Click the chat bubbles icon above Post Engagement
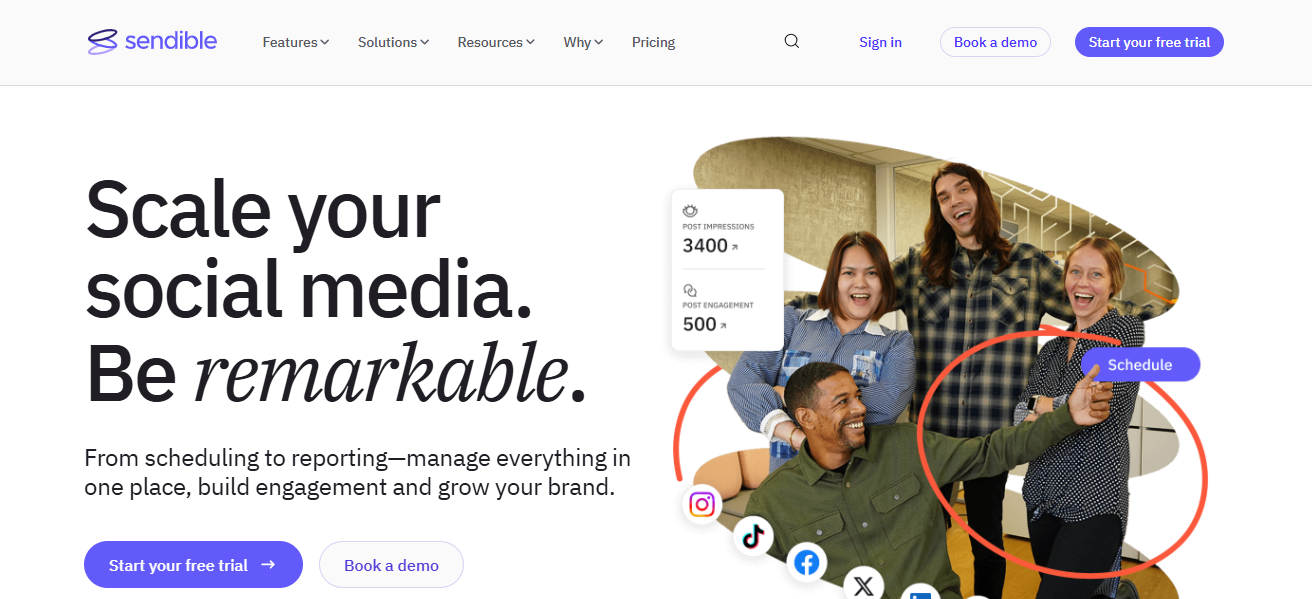Image resolution: width=1312 pixels, height=599 pixels. (690, 290)
